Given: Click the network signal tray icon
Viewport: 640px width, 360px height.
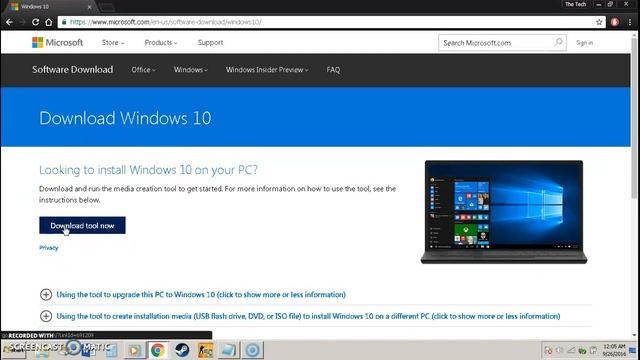Looking at the screenshot, I should (571, 350).
